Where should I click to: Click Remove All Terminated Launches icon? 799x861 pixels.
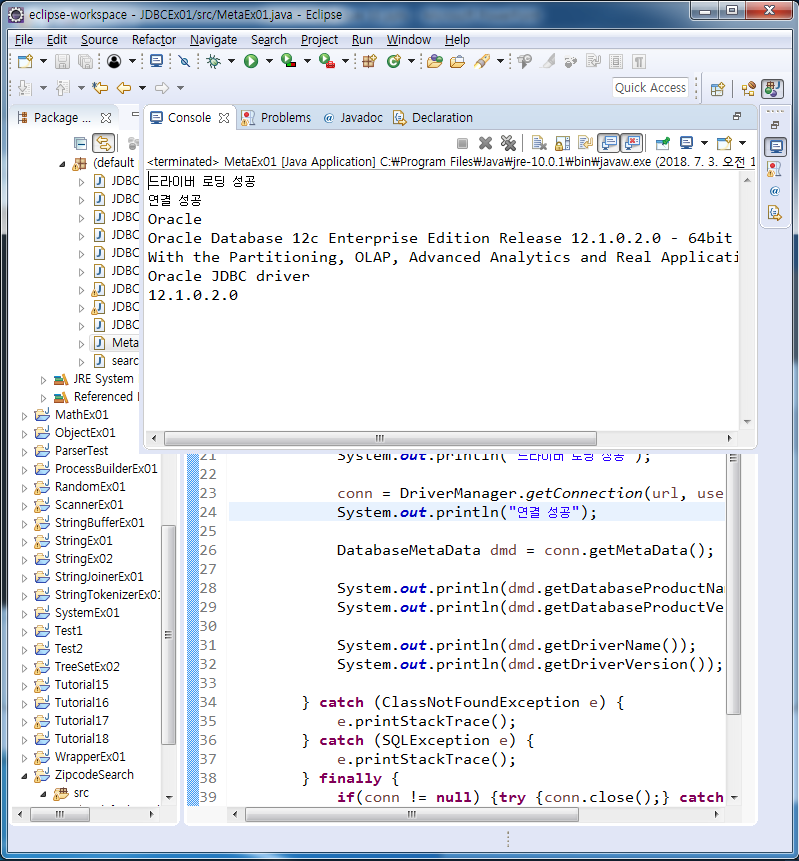click(x=509, y=144)
